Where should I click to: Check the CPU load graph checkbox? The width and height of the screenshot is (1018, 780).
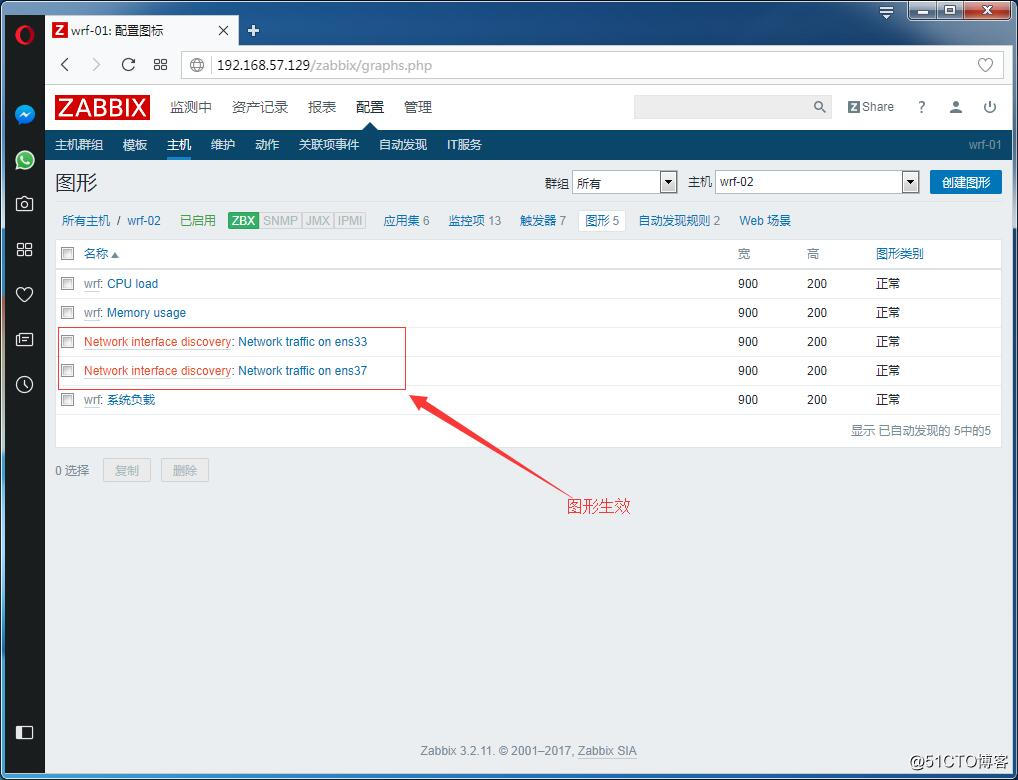(68, 283)
